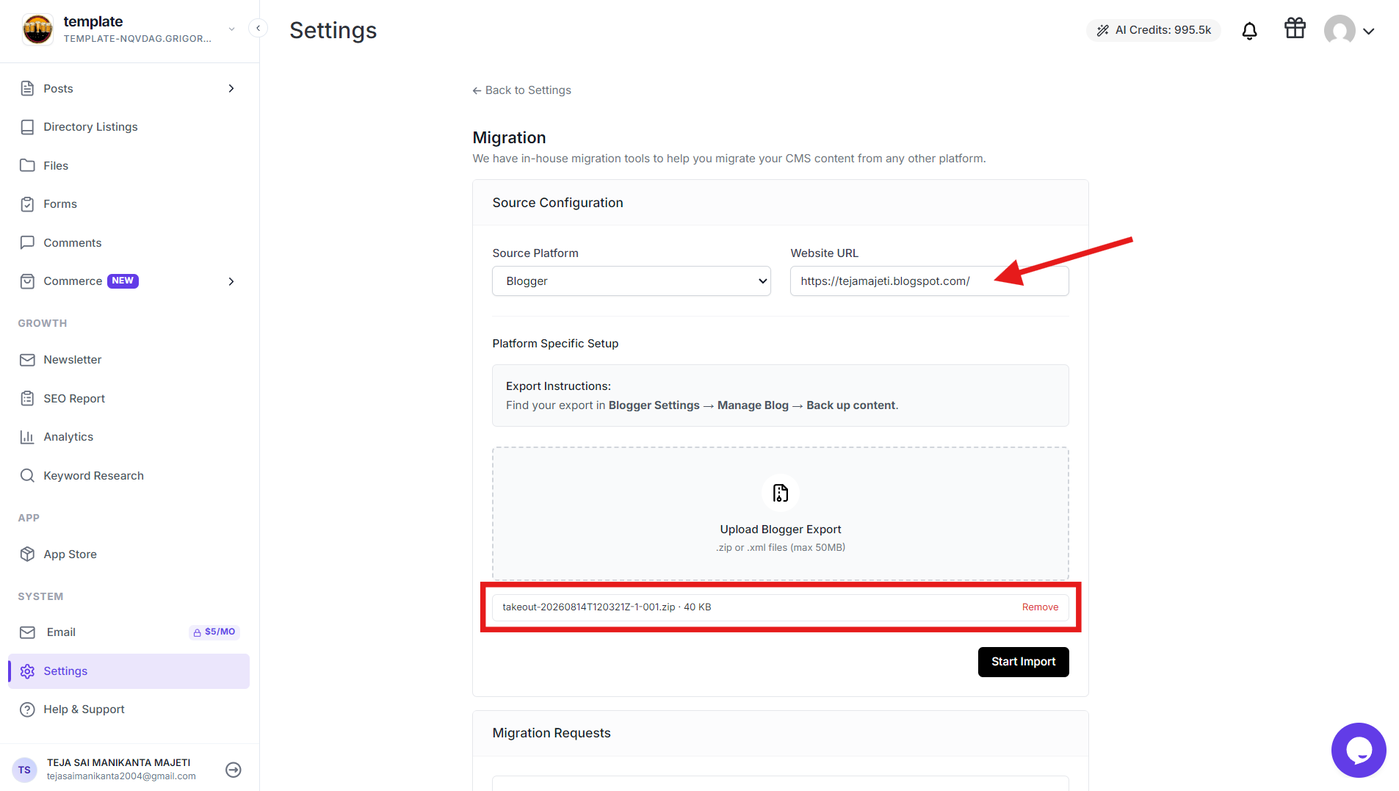The image size is (1399, 791).
Task: Open the user avatar menu
Action: pos(1348,31)
